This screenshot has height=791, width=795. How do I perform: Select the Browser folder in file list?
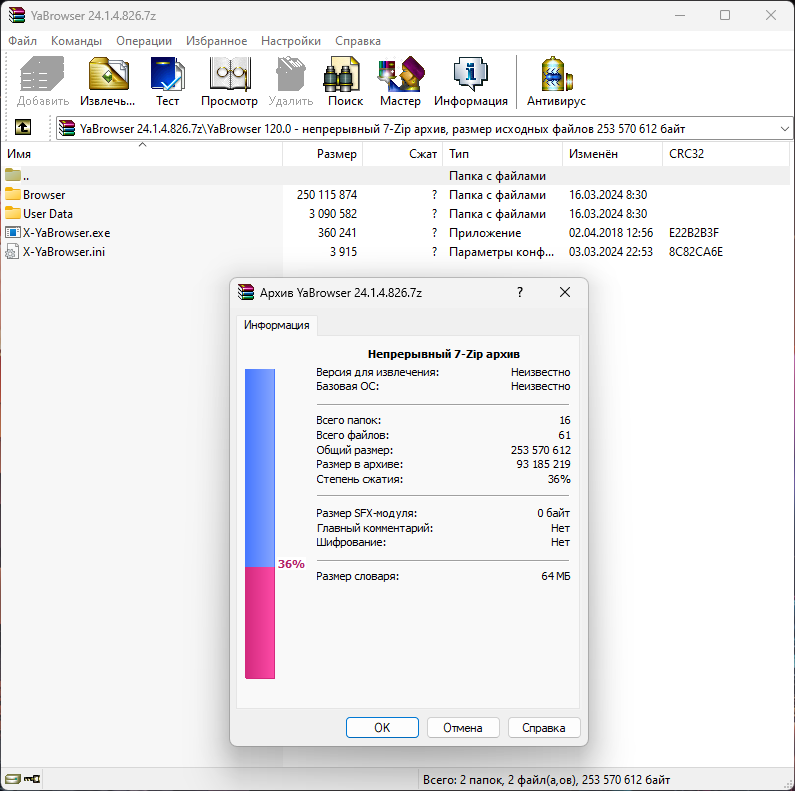point(44,195)
